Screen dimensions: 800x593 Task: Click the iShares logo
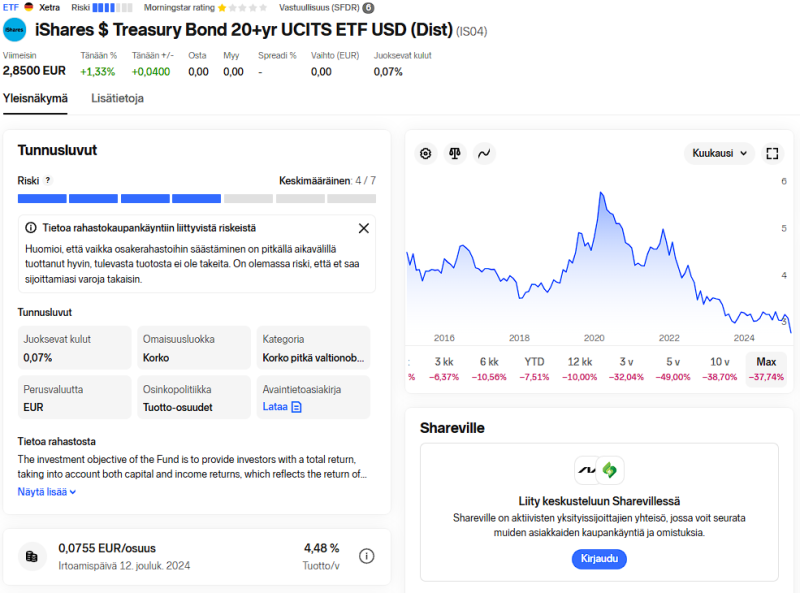pos(15,30)
